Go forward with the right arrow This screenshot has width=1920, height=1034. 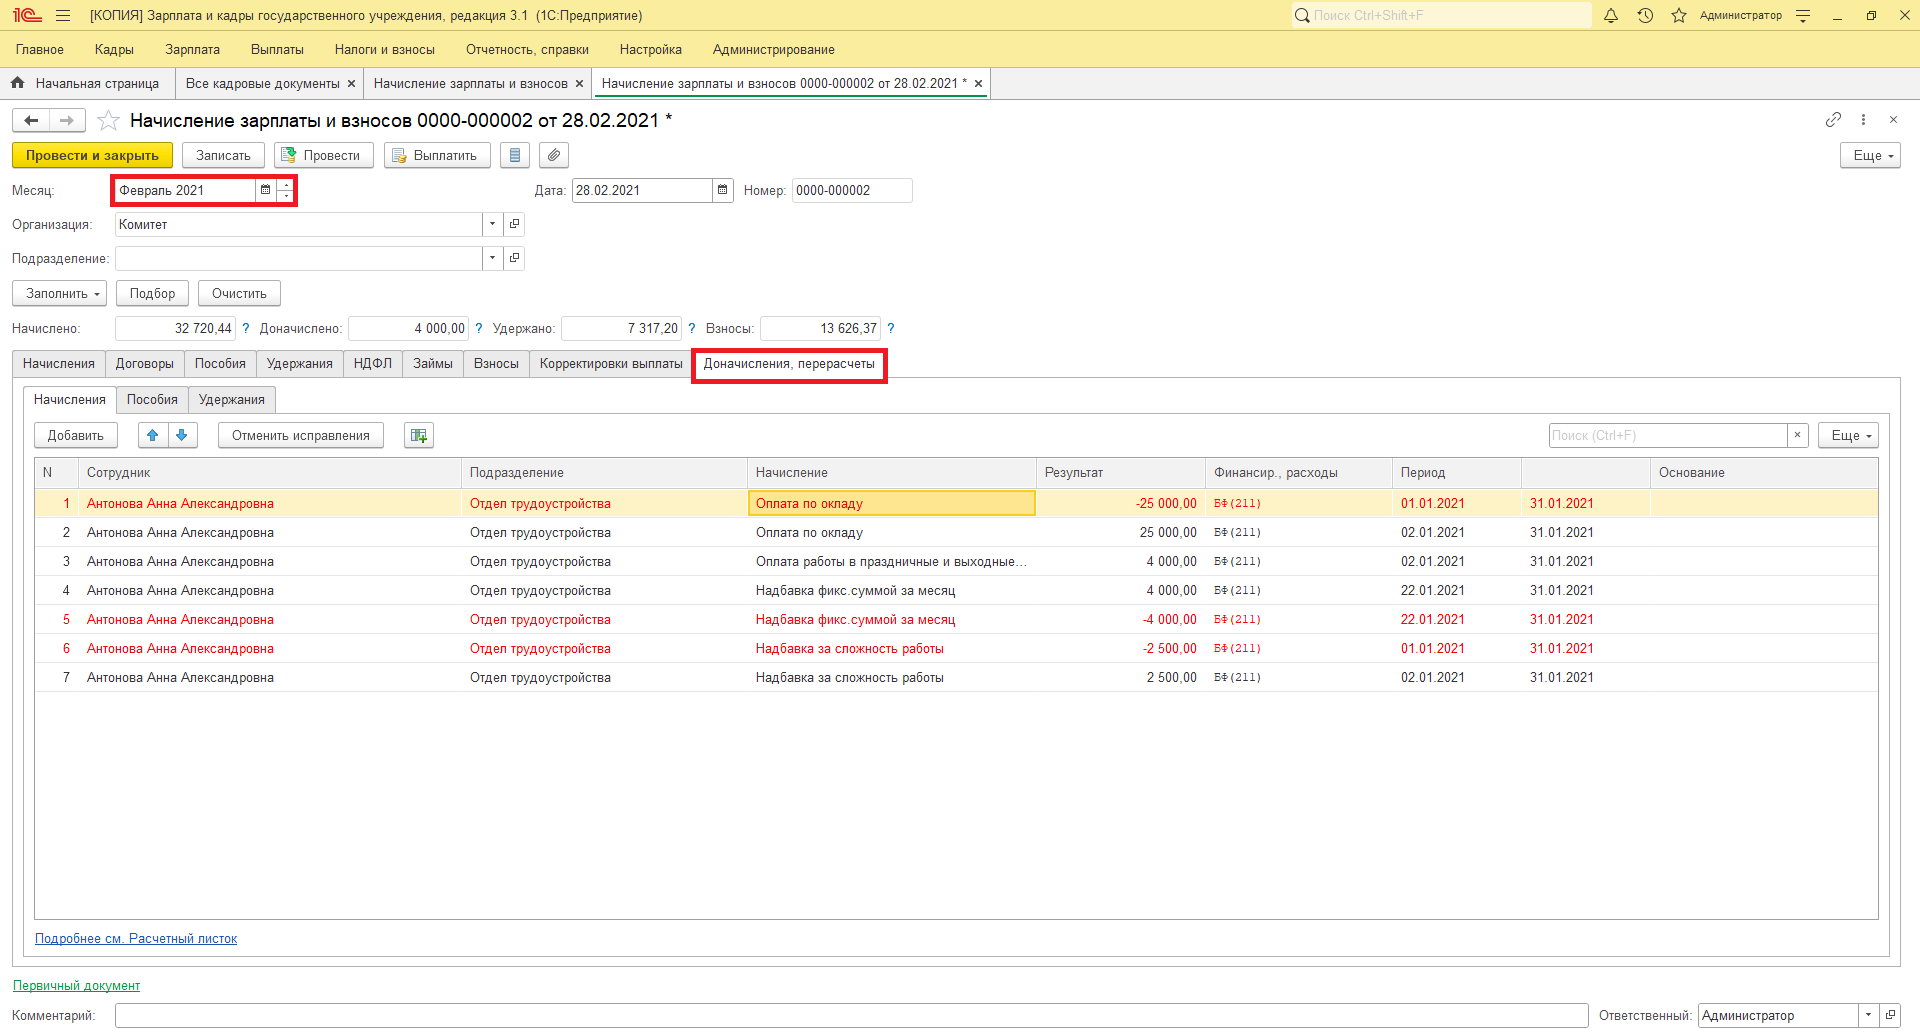(x=67, y=121)
